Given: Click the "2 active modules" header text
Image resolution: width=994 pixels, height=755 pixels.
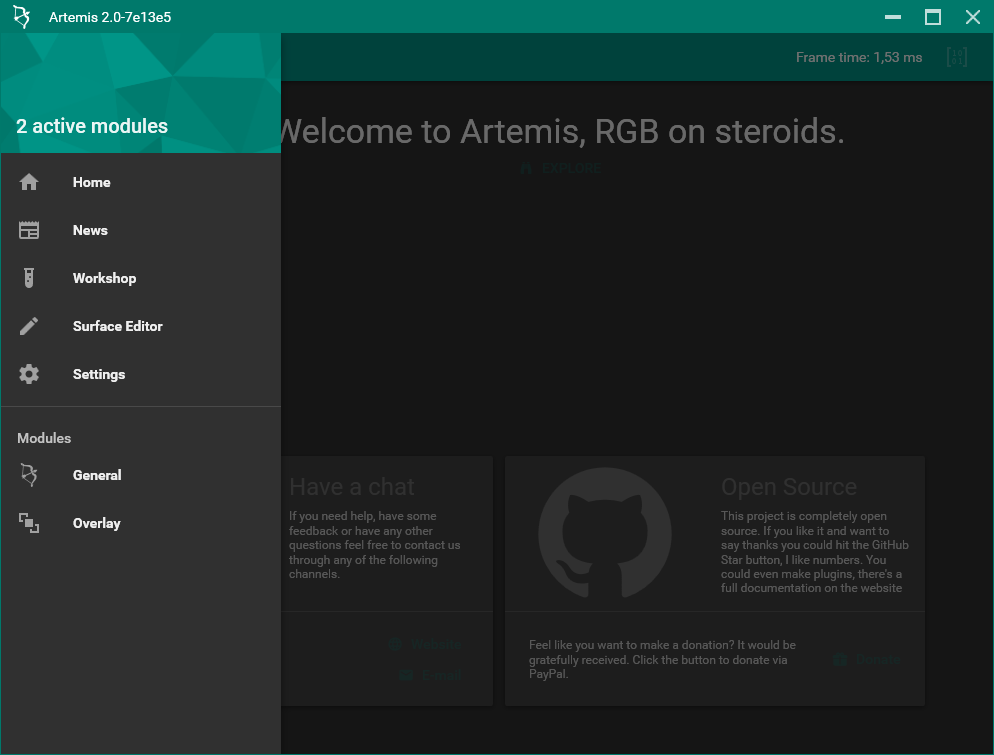Looking at the screenshot, I should [92, 126].
